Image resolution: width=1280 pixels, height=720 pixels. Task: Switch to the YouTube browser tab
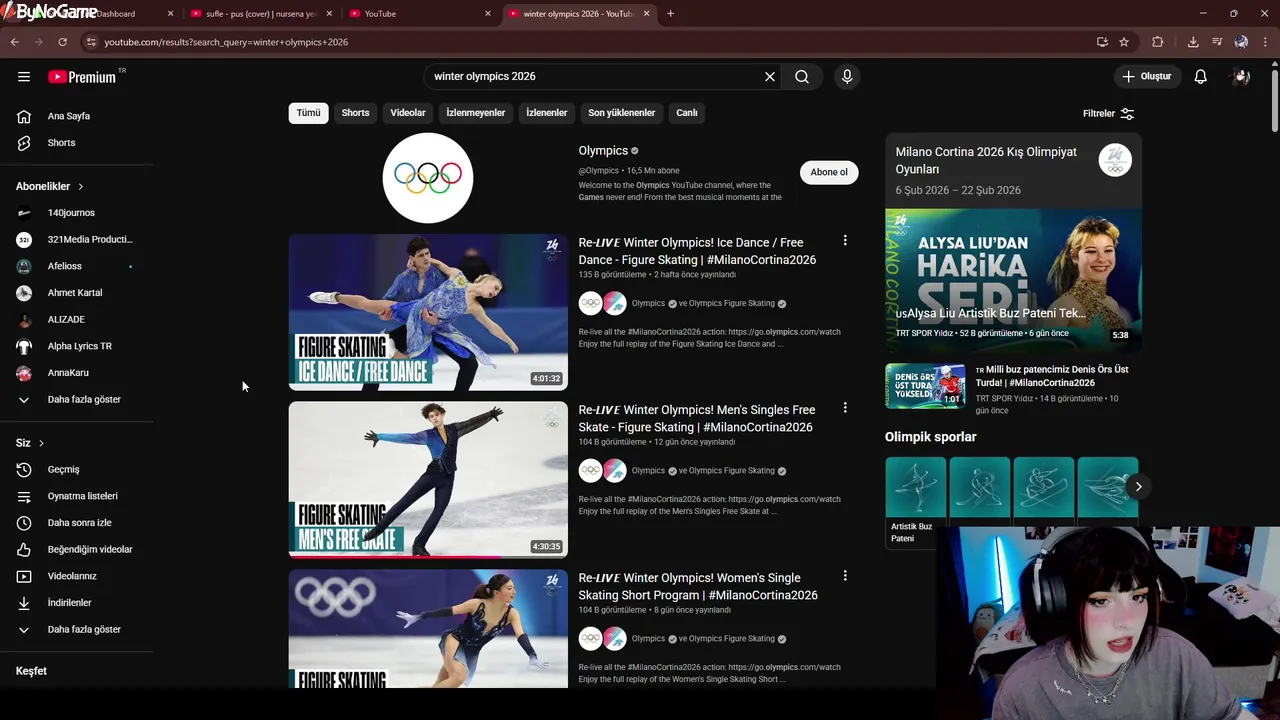coord(420,13)
